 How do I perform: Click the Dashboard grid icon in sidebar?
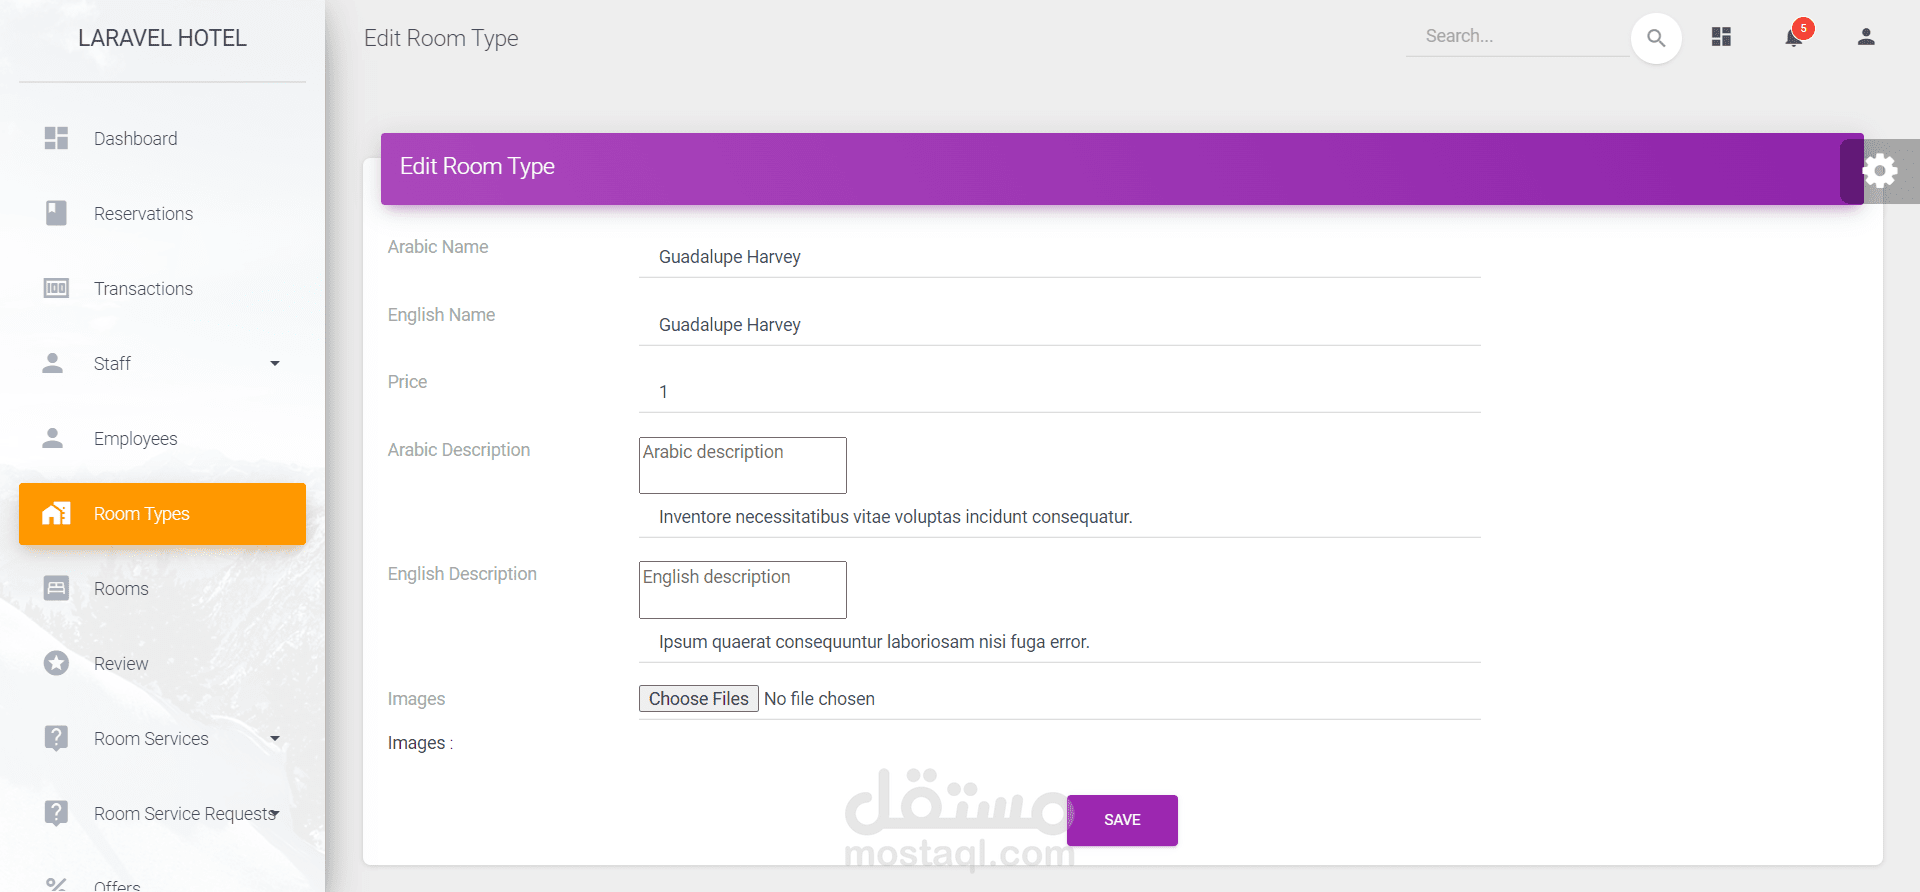(56, 138)
